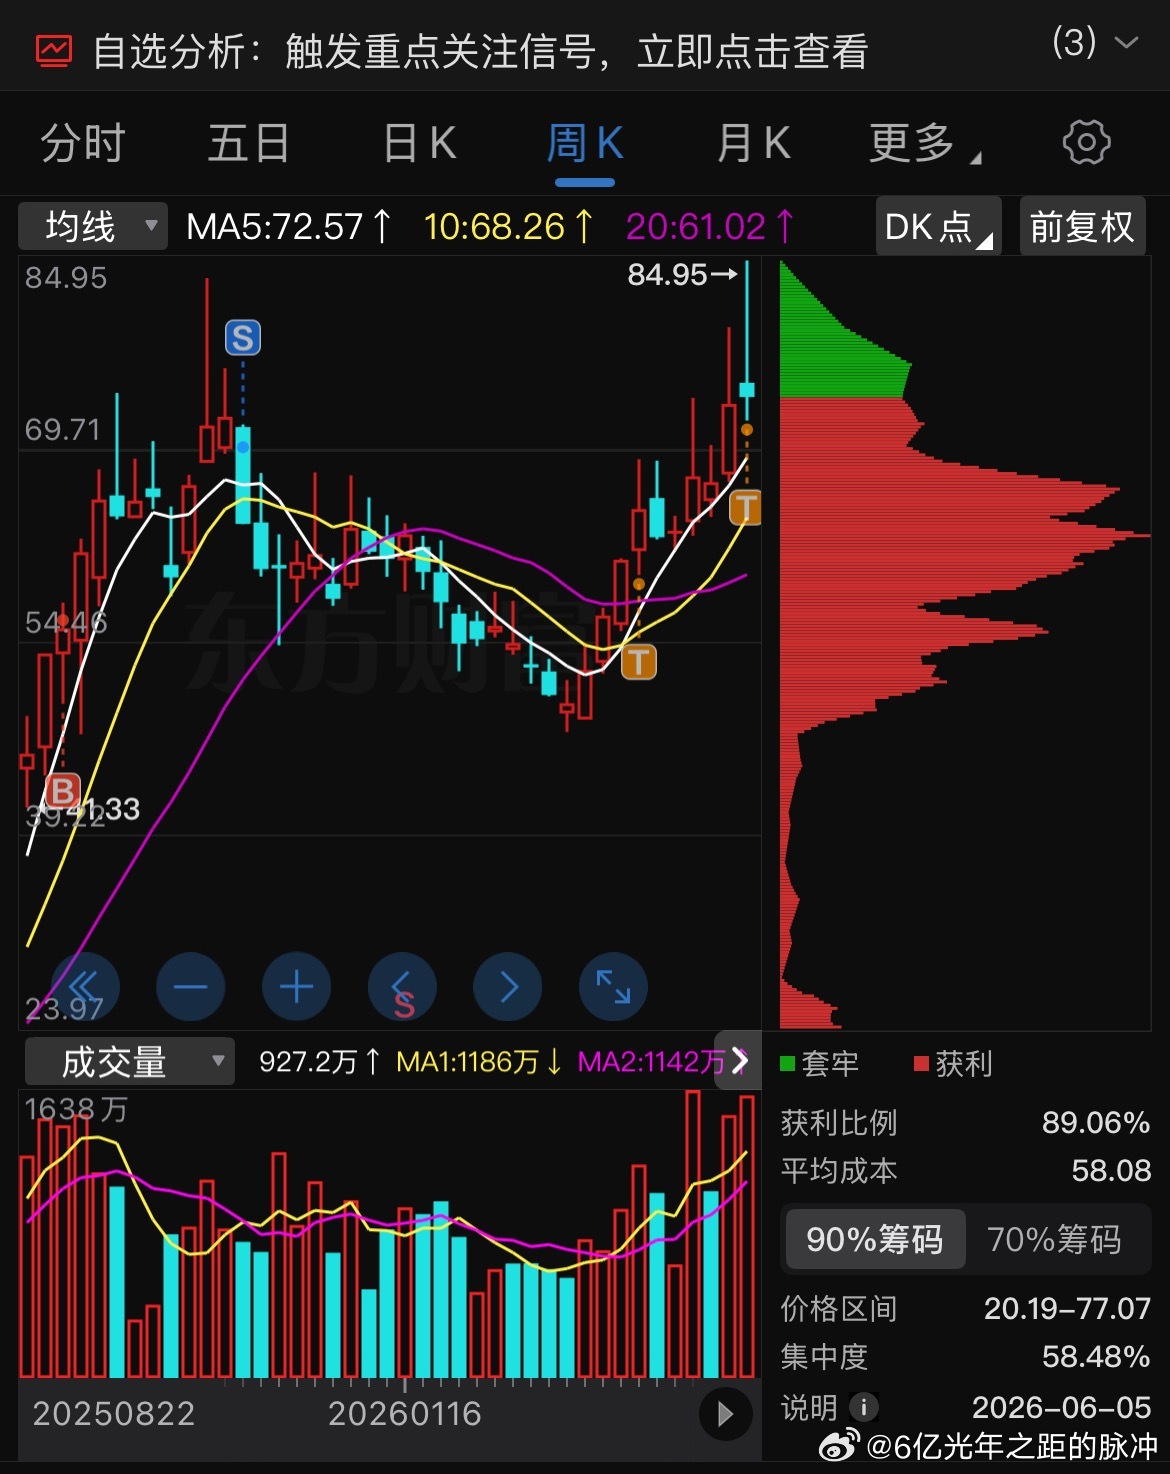Jump to earliest data with double-left arrow
Screen dimensions: 1170x1474
[x=85, y=987]
